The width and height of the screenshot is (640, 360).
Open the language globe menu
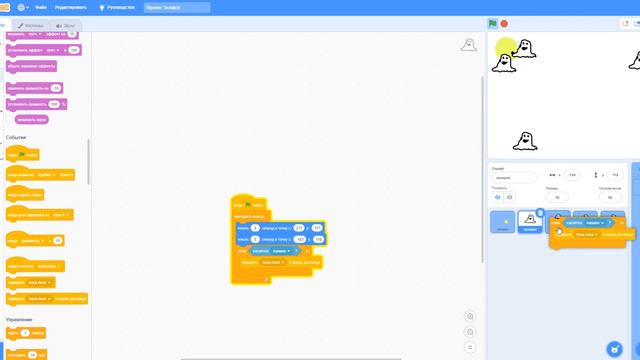[x=22, y=7]
